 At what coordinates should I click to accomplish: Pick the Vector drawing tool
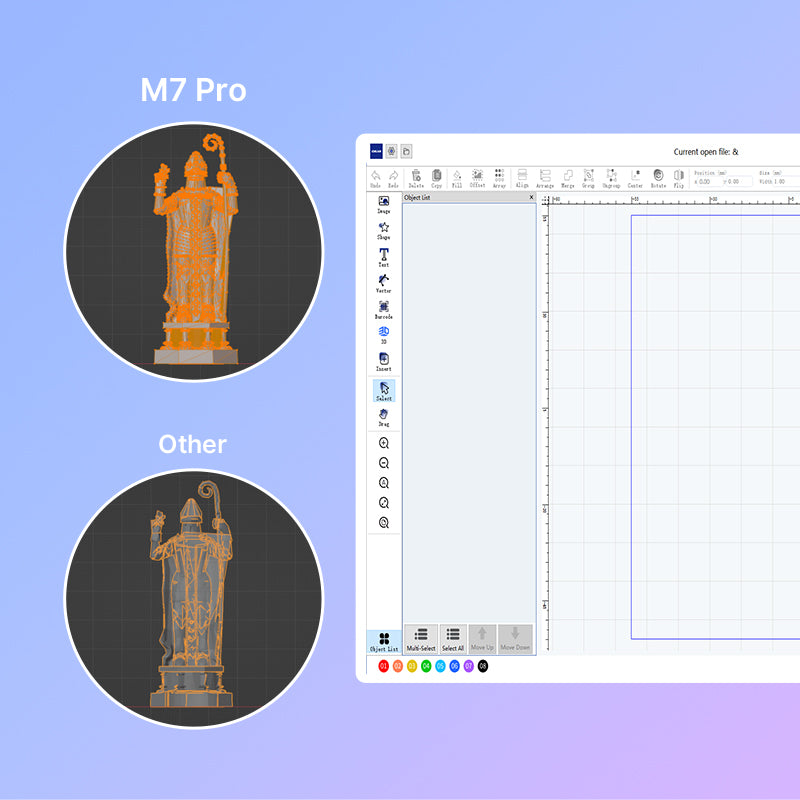(384, 282)
